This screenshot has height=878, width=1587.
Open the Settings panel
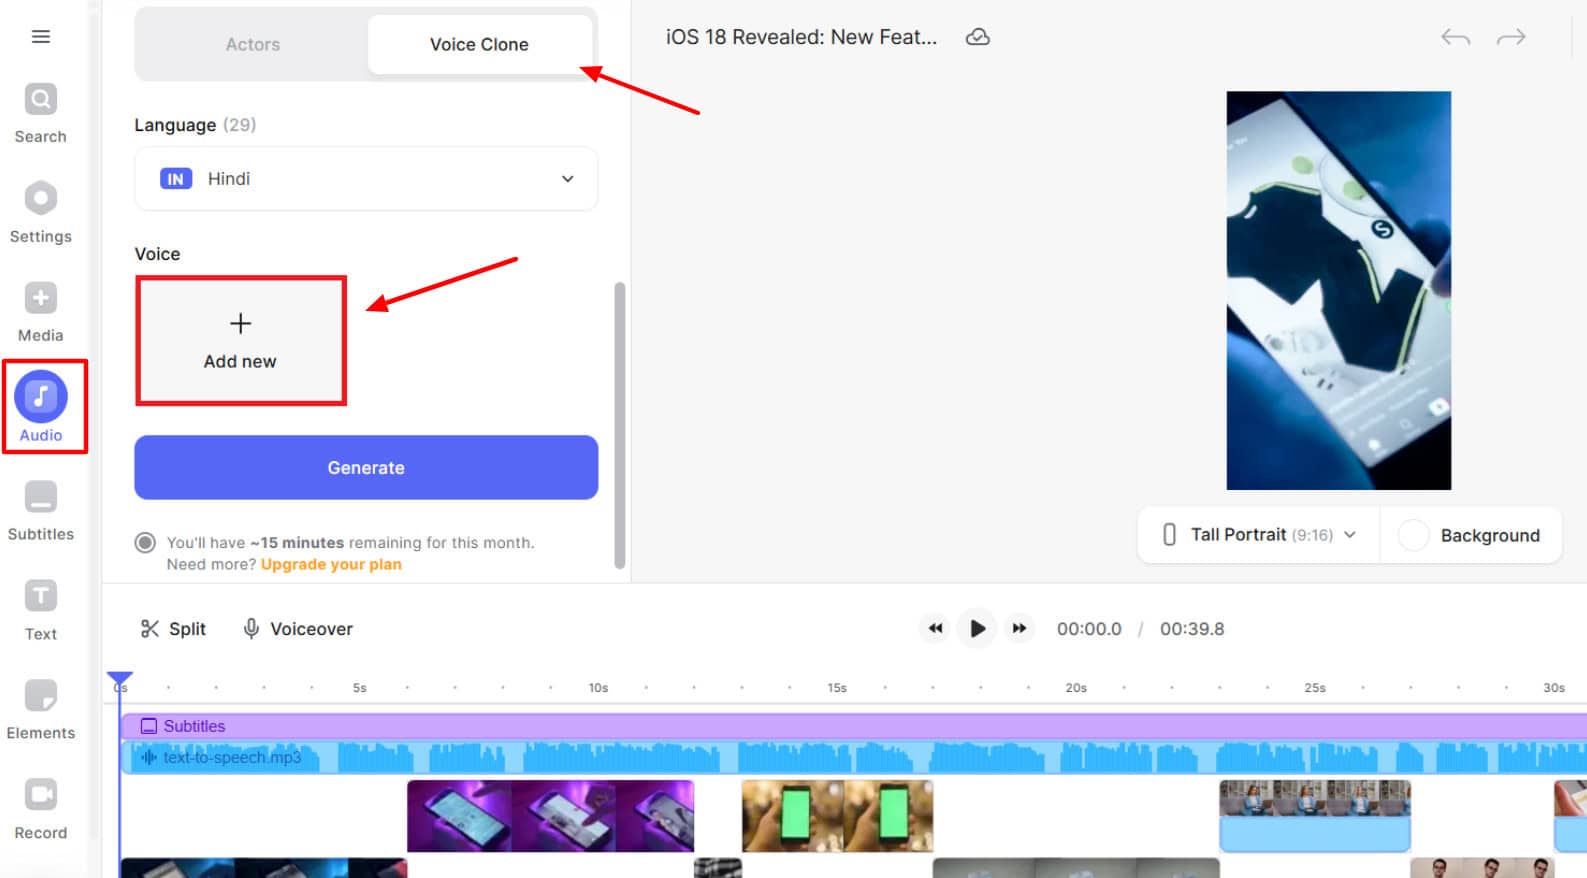(41, 213)
